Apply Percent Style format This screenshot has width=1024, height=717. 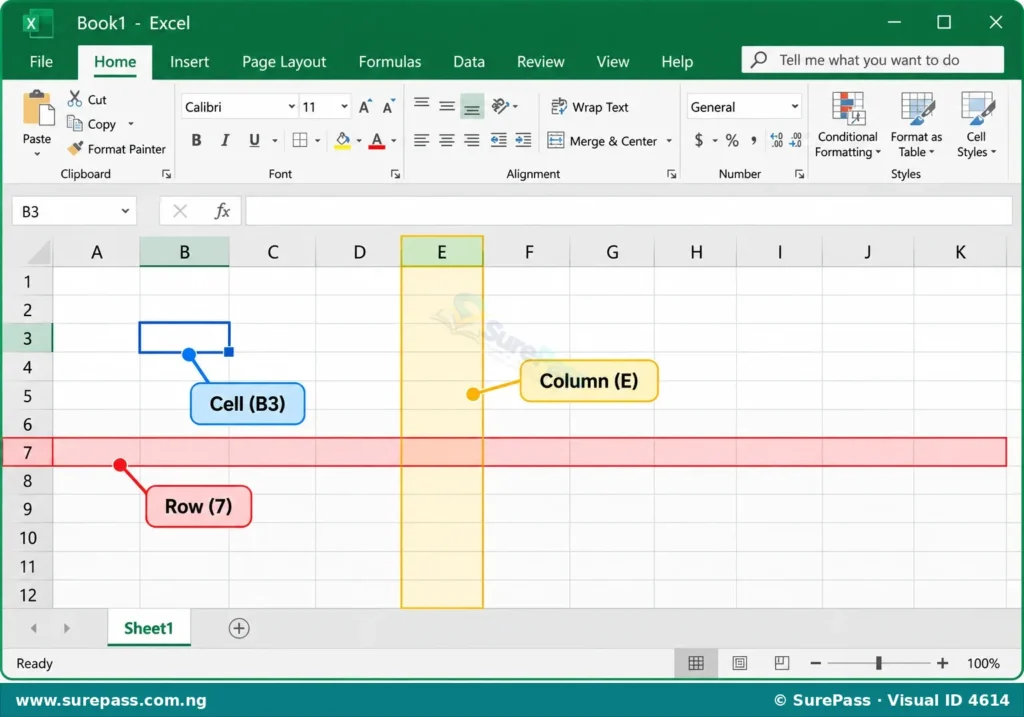tap(732, 140)
